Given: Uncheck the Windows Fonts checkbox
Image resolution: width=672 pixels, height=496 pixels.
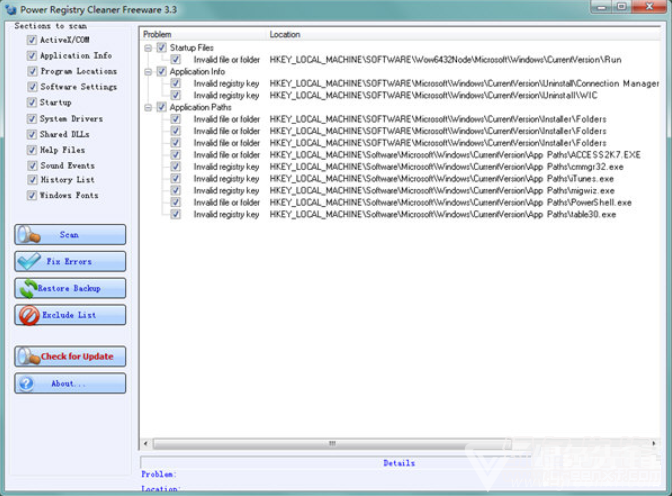Looking at the screenshot, I should (x=32, y=195).
